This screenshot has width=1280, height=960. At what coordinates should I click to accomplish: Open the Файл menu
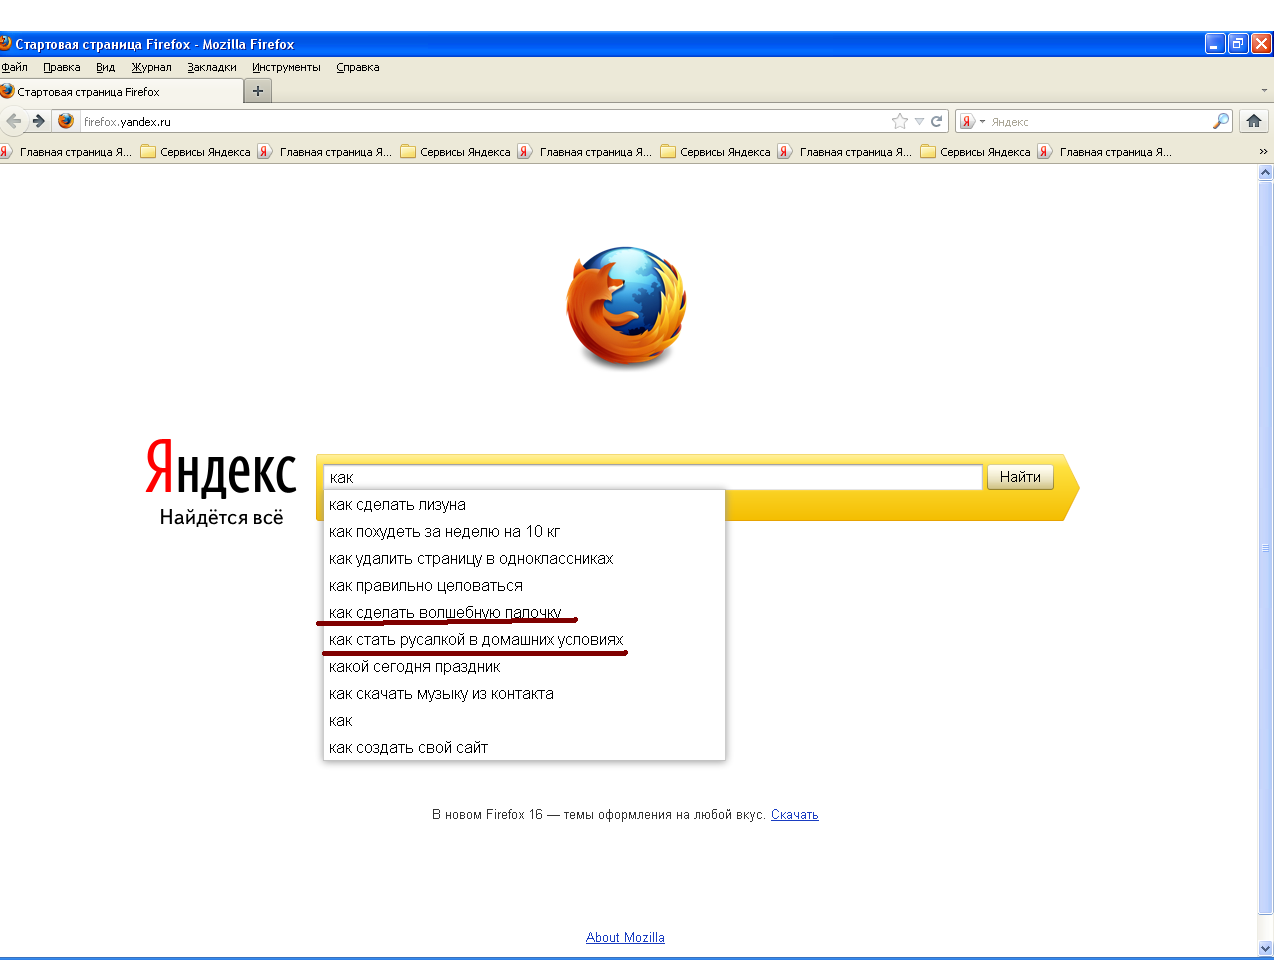[x=14, y=67]
